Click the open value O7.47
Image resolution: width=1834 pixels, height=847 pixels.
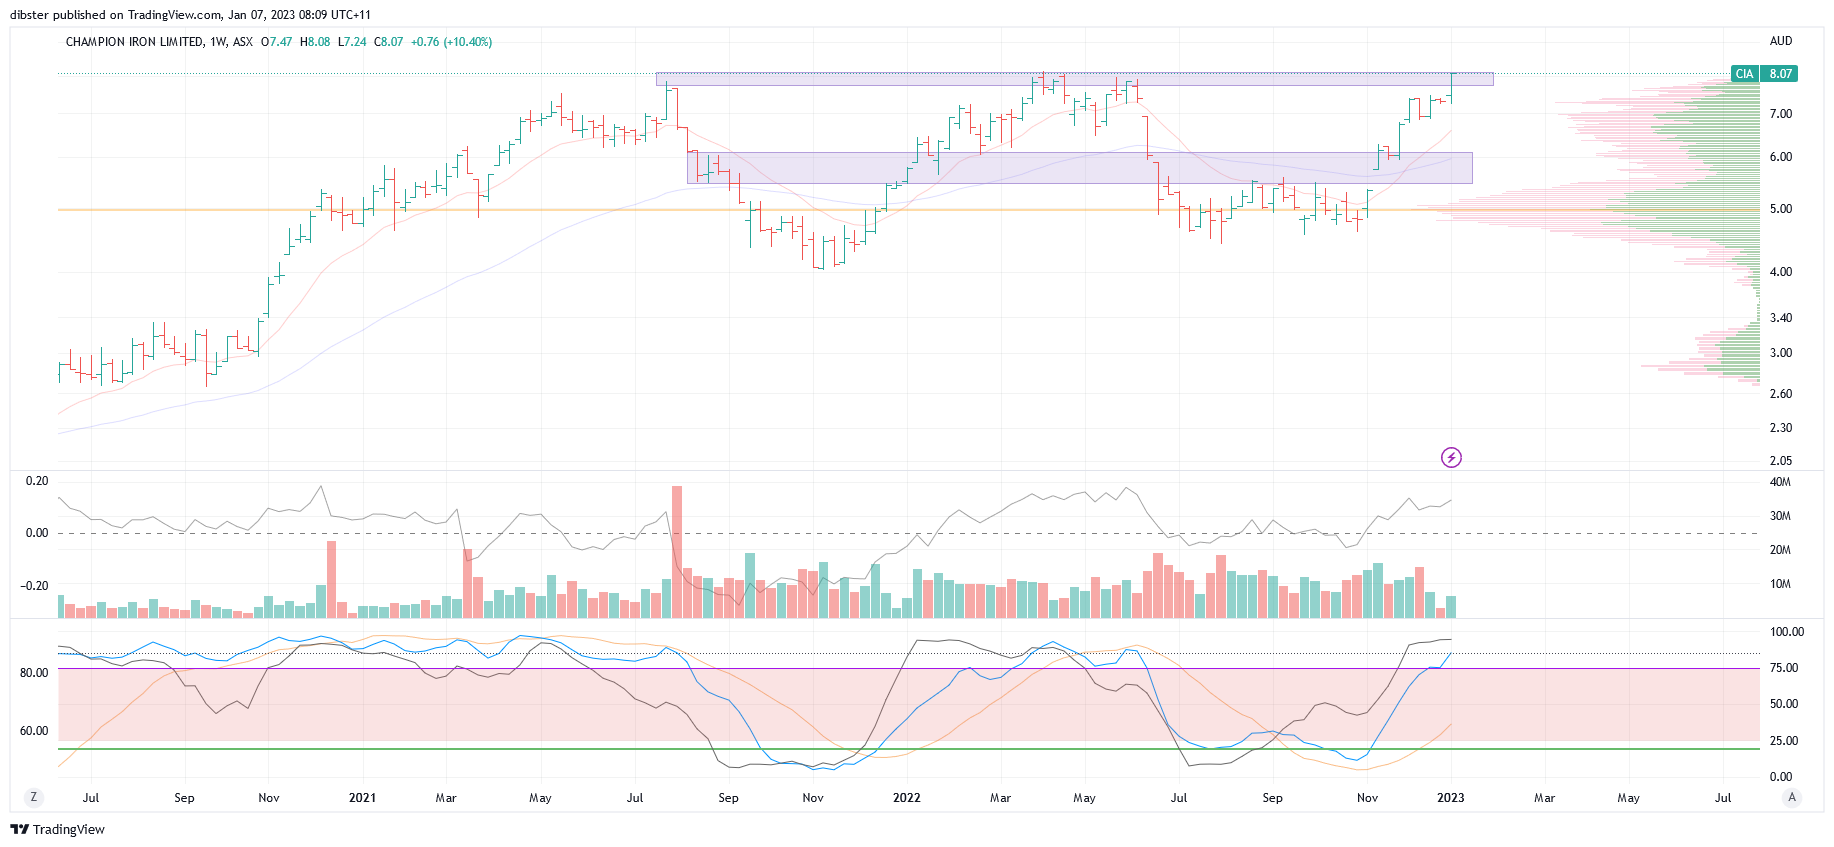tap(277, 42)
